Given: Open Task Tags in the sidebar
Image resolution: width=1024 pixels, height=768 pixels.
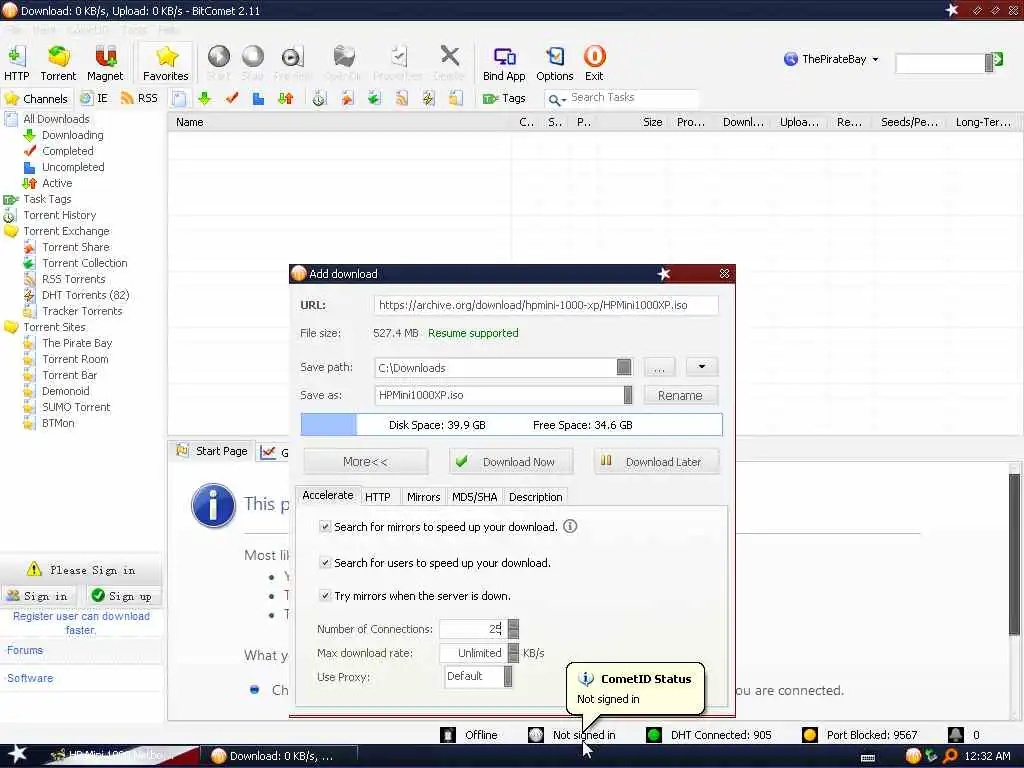Looking at the screenshot, I should click(47, 199).
